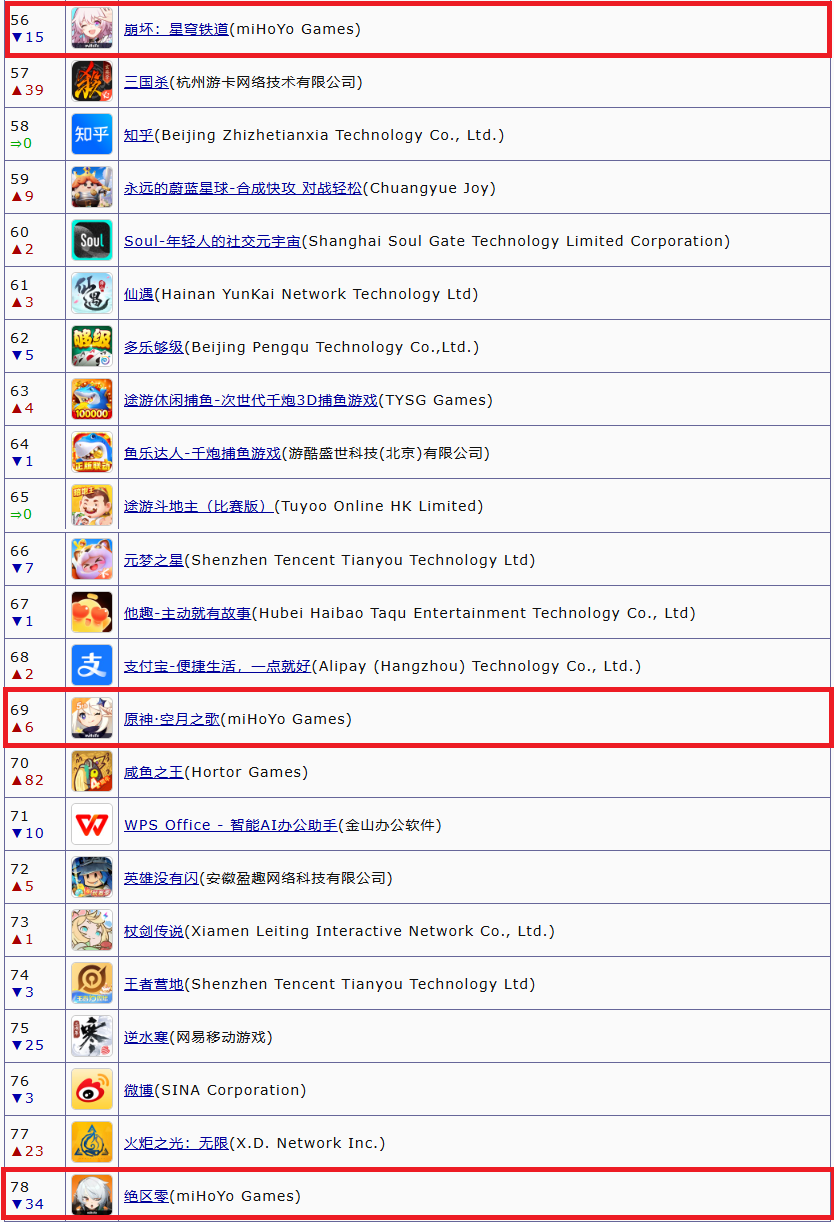The height and width of the screenshot is (1222, 834).
Task: Click rank cell 58 unchanged 0
Action: pos(35,134)
